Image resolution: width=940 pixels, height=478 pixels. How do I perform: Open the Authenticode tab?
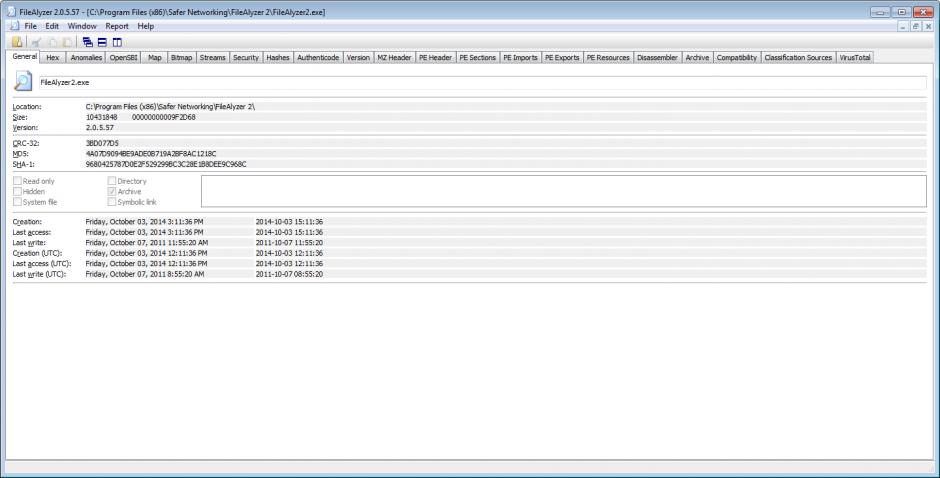[x=318, y=58]
